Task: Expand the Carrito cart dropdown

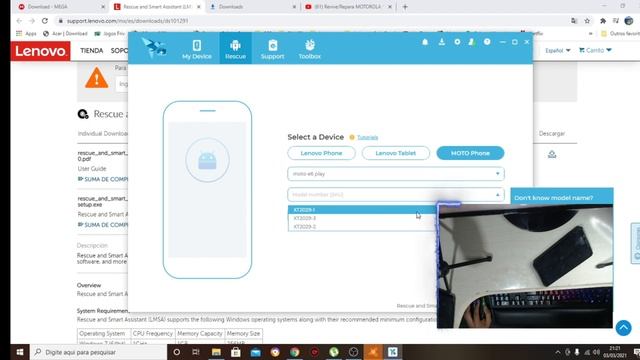Action: click(x=595, y=50)
